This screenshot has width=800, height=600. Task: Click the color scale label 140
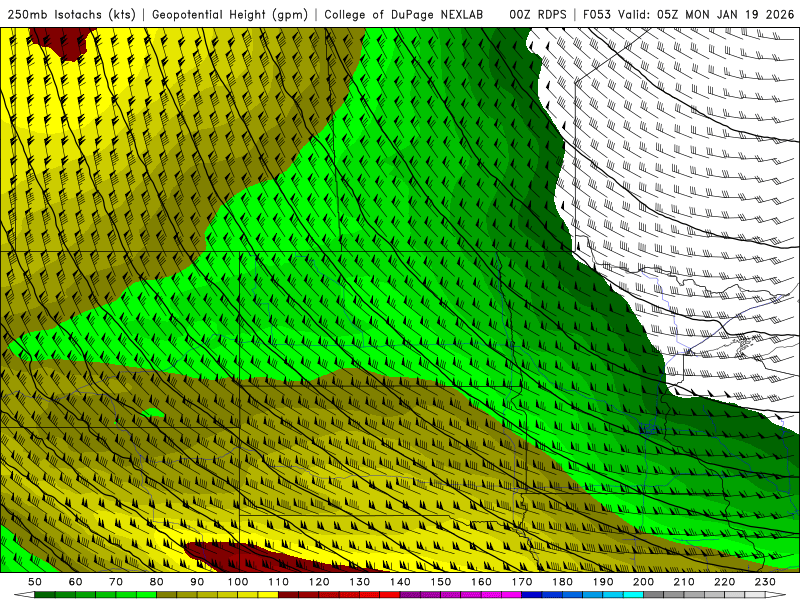(x=400, y=582)
